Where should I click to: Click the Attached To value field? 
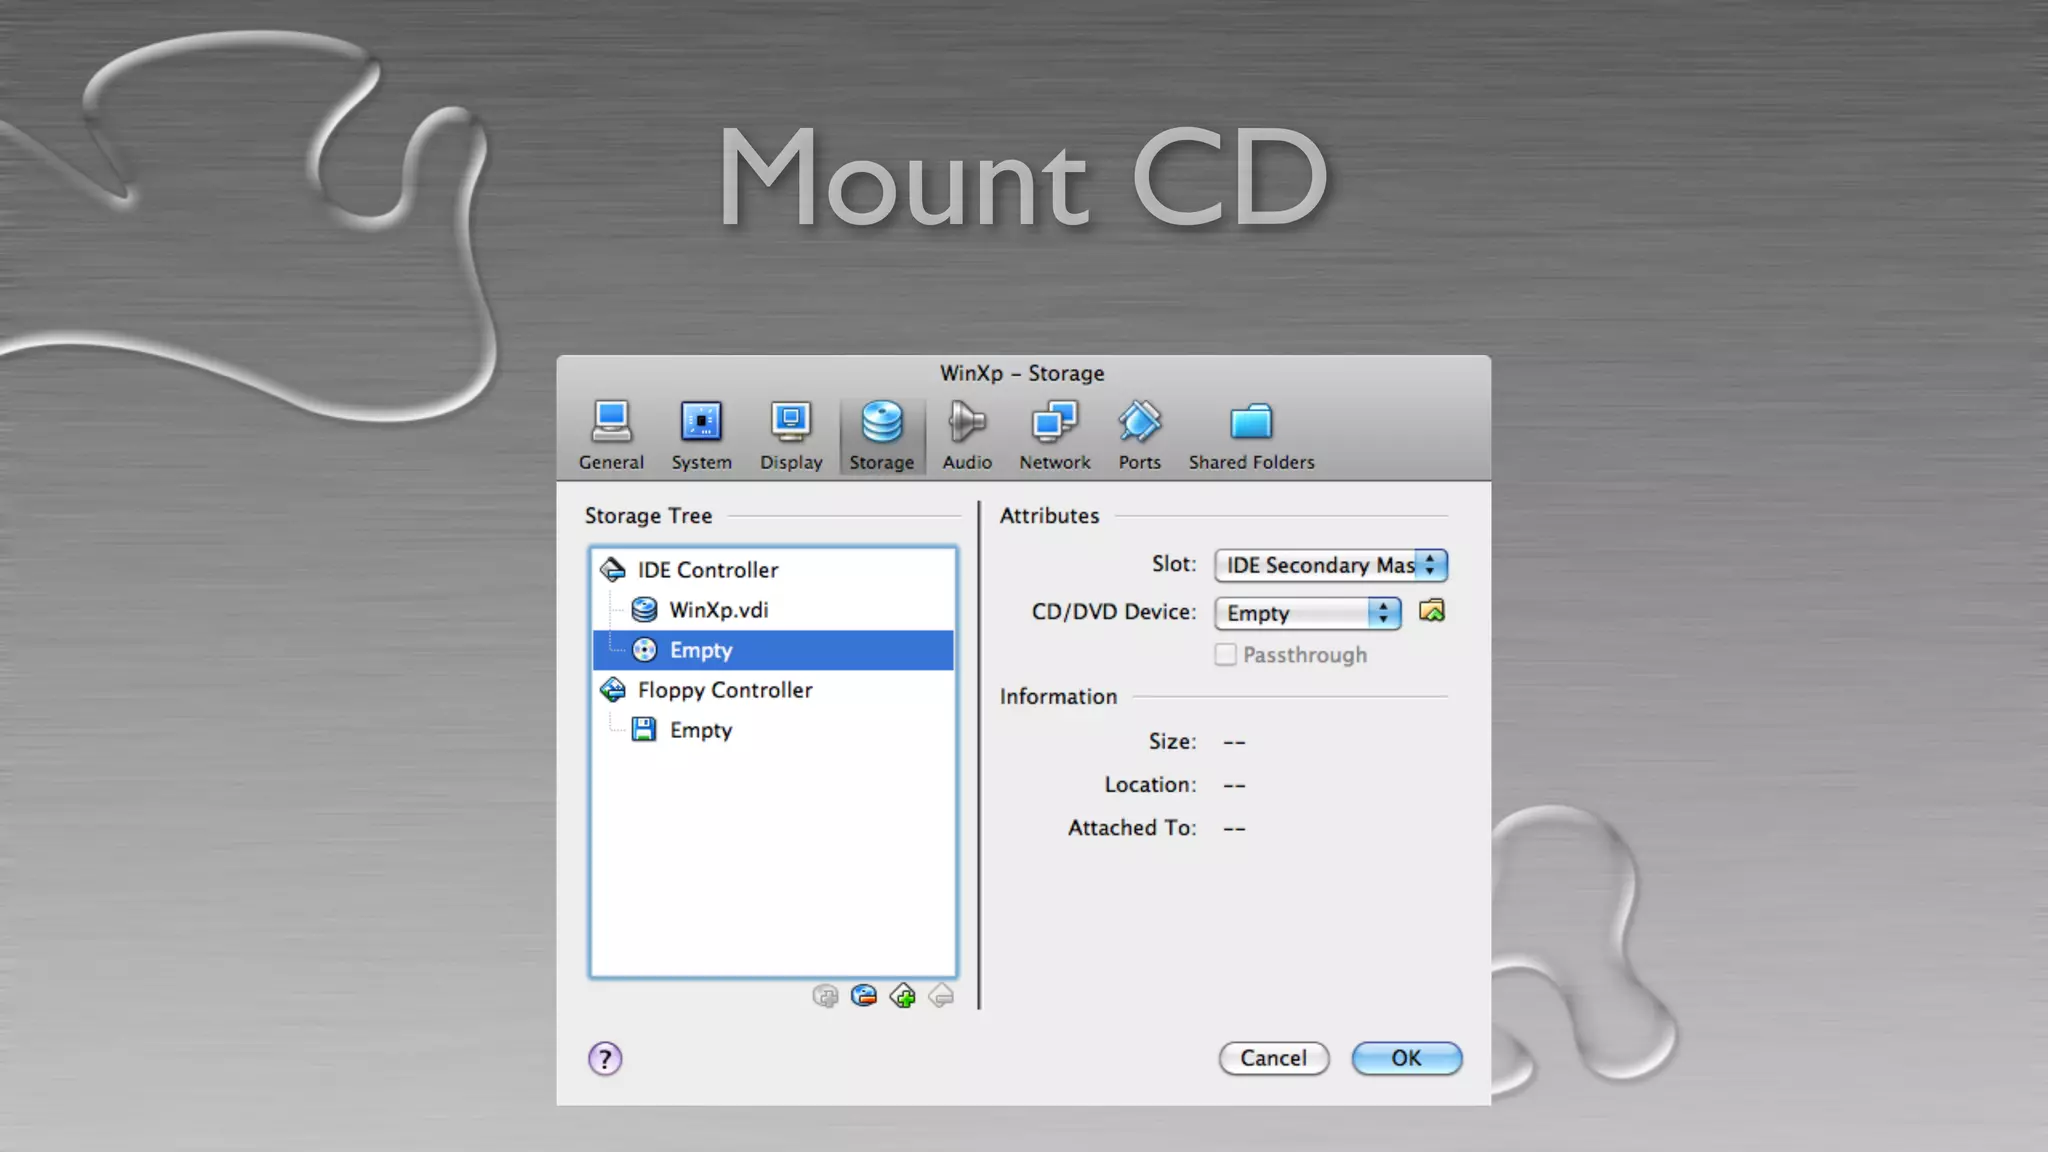(1234, 828)
